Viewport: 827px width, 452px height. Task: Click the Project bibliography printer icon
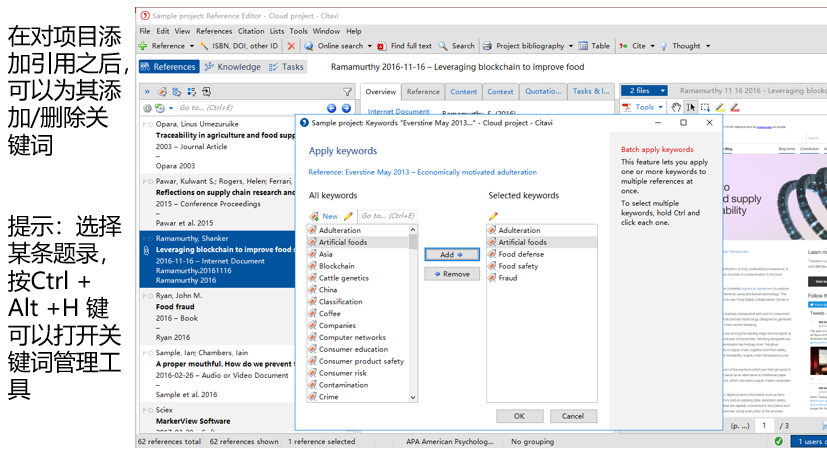[487, 46]
